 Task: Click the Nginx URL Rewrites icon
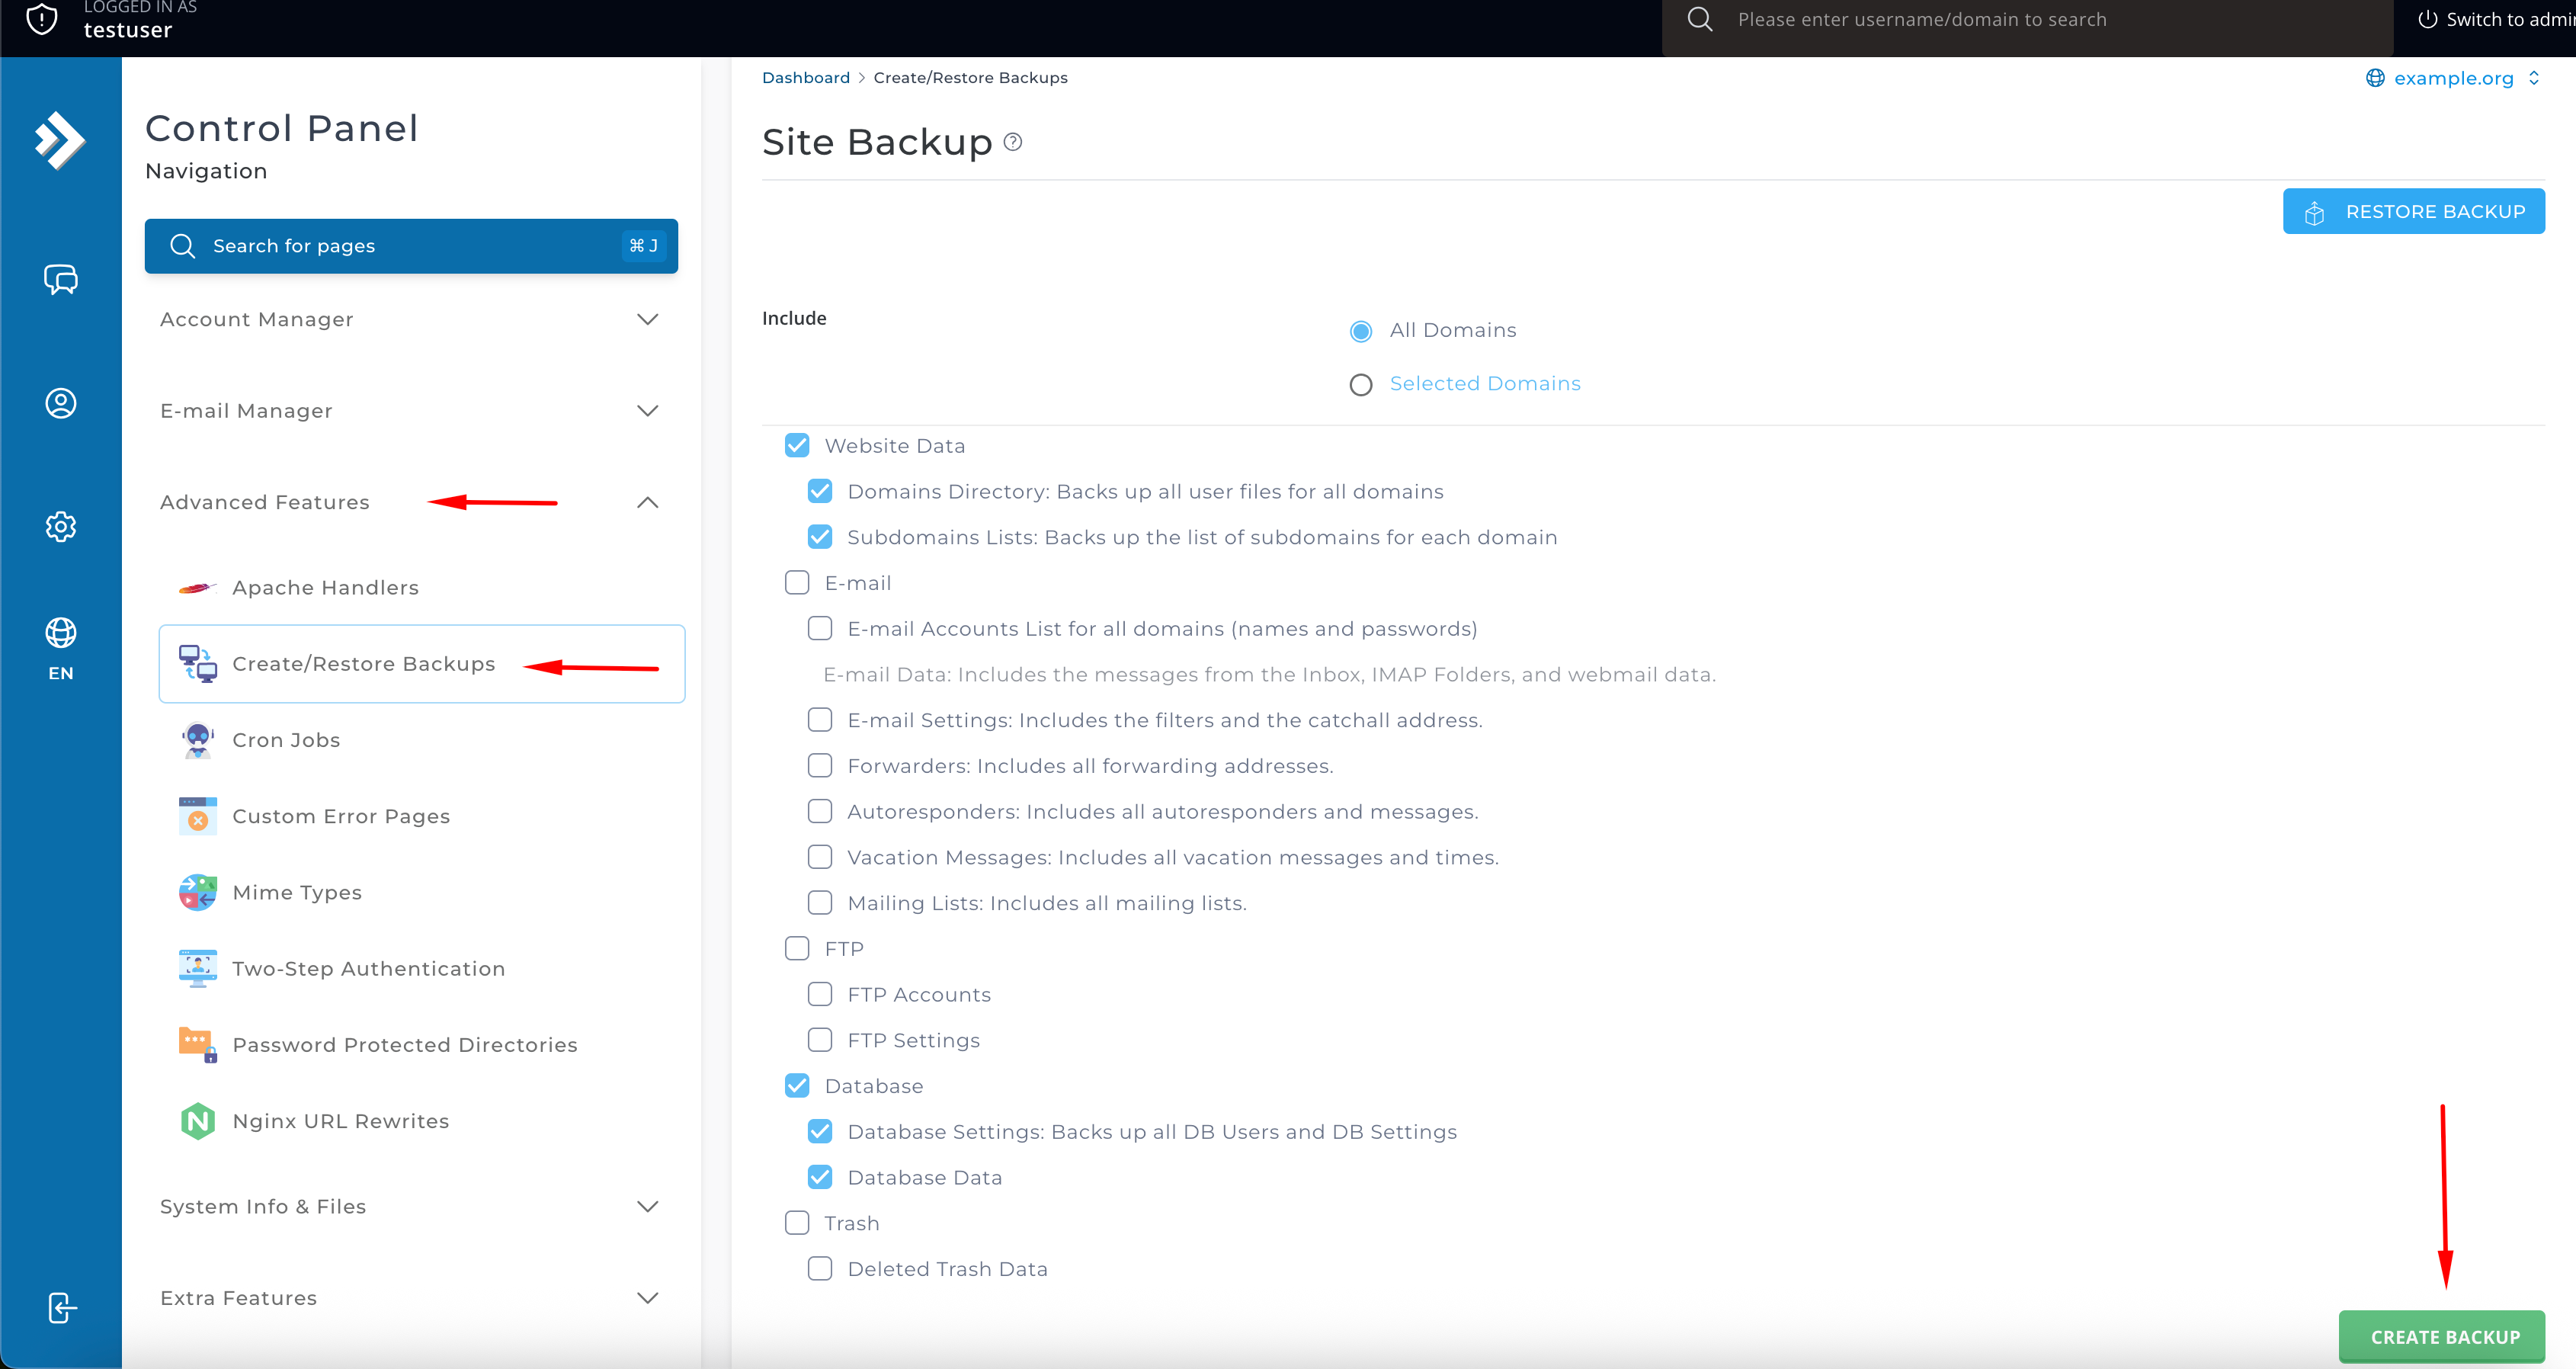pyautogui.click(x=197, y=1121)
